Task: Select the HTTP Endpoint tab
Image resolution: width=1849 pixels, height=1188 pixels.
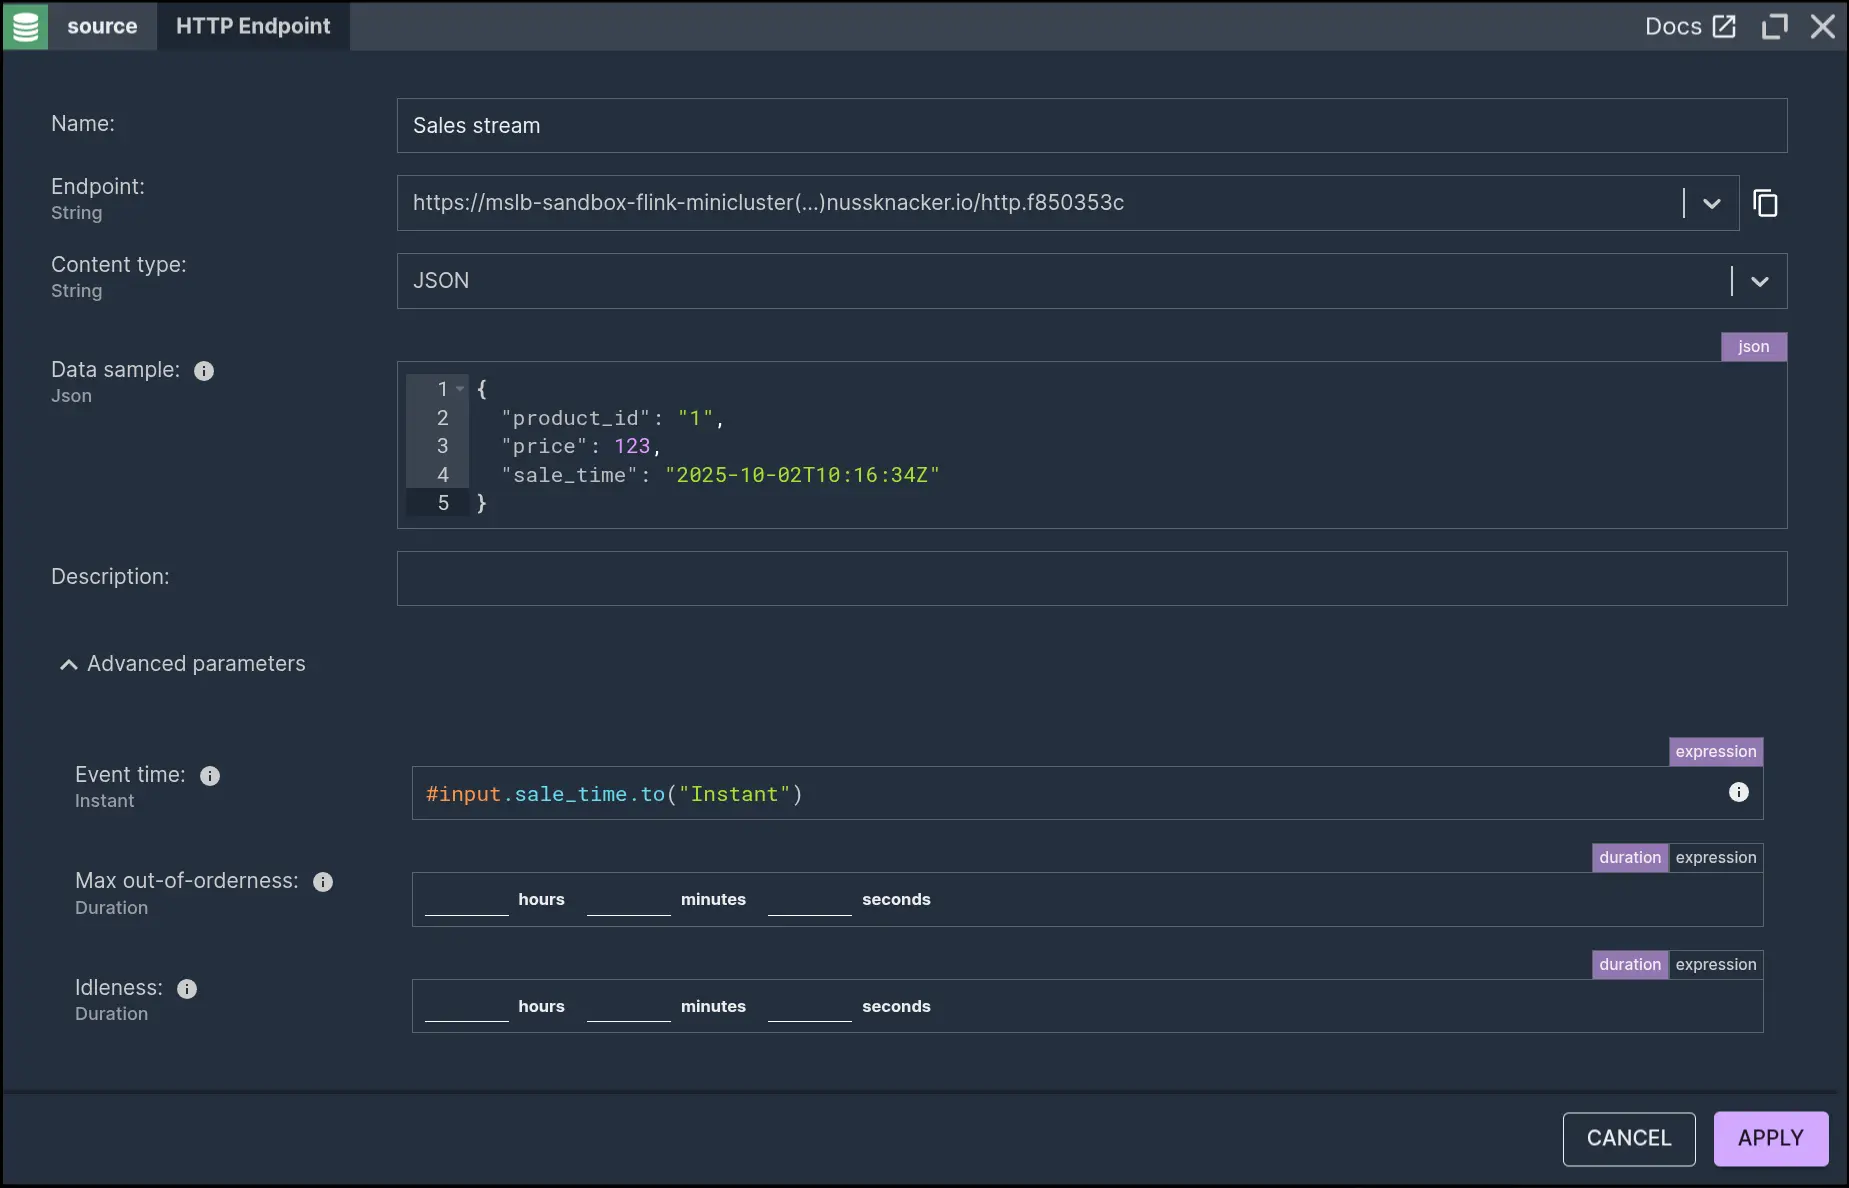Action: (253, 26)
